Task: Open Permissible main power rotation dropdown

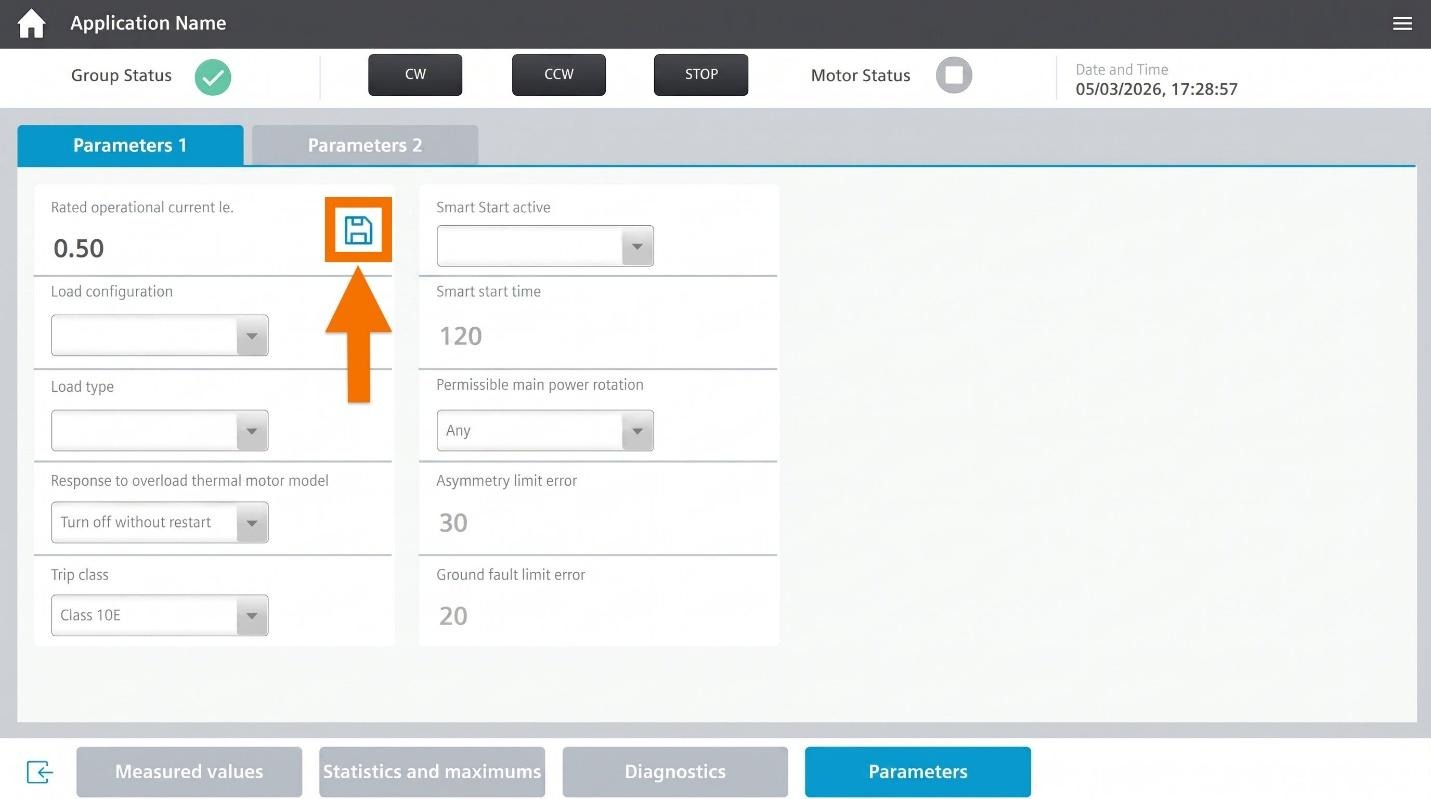Action: coord(545,431)
